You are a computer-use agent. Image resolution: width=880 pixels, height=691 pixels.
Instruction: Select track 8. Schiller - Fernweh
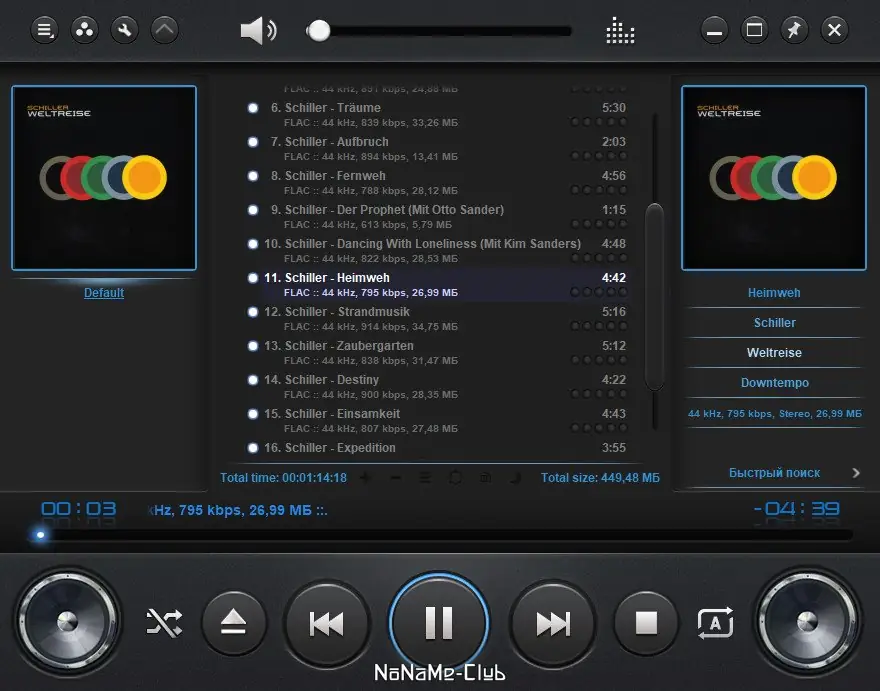tap(447, 182)
